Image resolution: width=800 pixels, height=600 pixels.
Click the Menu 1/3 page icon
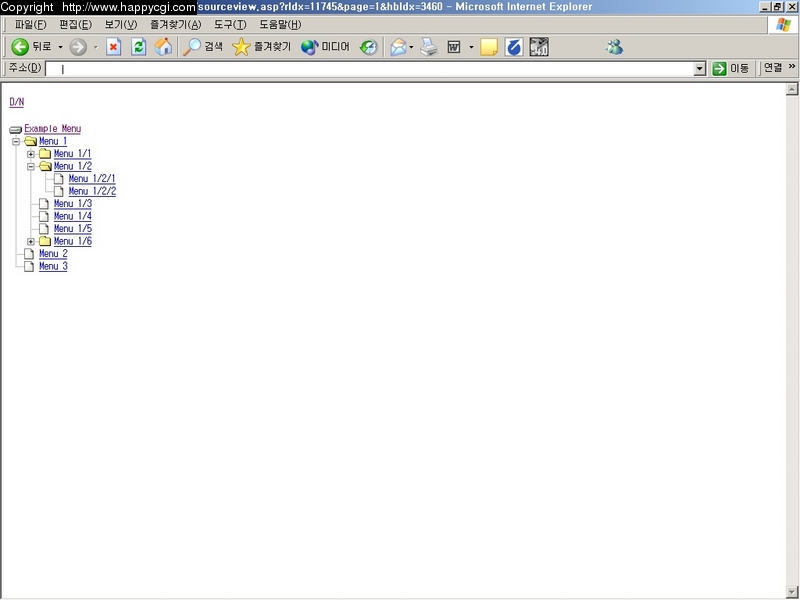pos(44,204)
